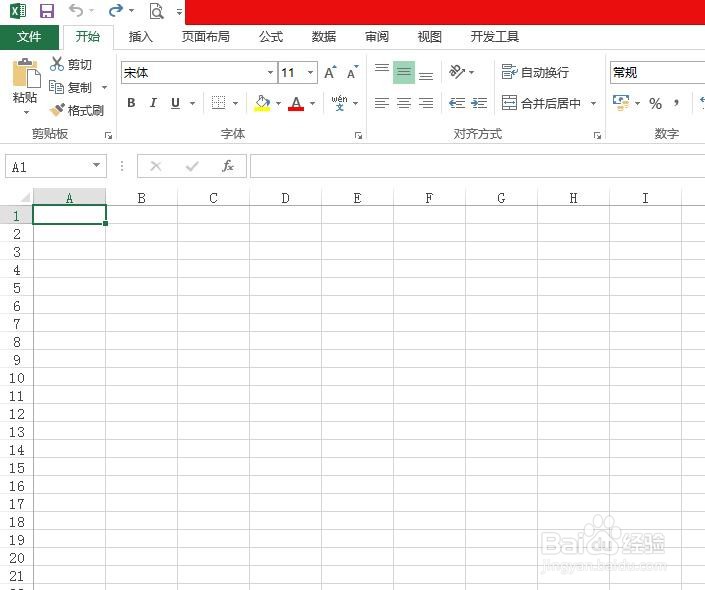Screen dimensions: 705x590
Task: Decrease the indent level
Action: click(457, 103)
